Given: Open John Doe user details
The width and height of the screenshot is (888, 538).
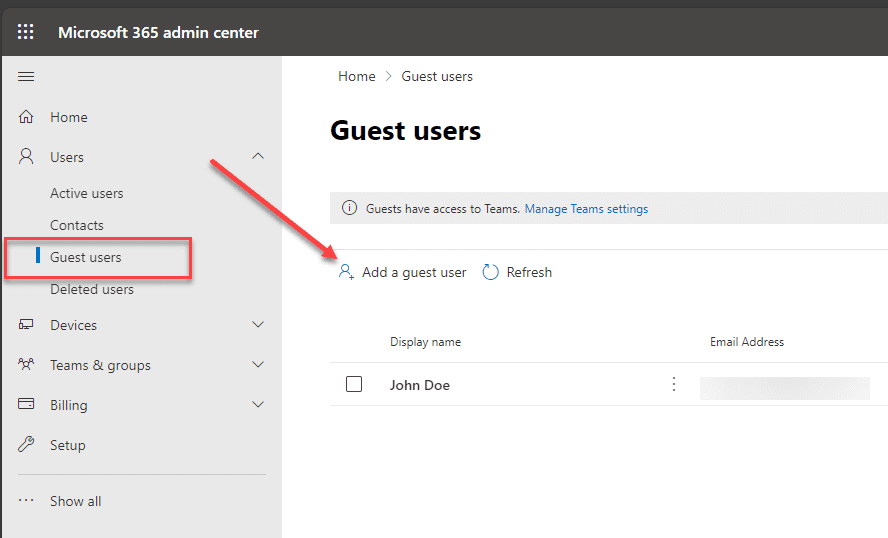Looking at the screenshot, I should click(x=420, y=385).
